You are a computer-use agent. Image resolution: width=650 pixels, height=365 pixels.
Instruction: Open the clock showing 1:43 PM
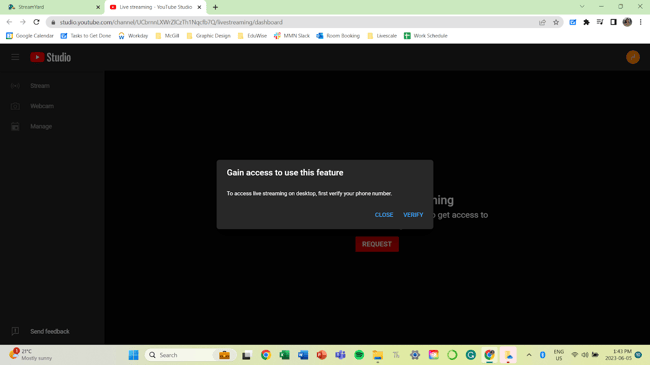coord(618,355)
